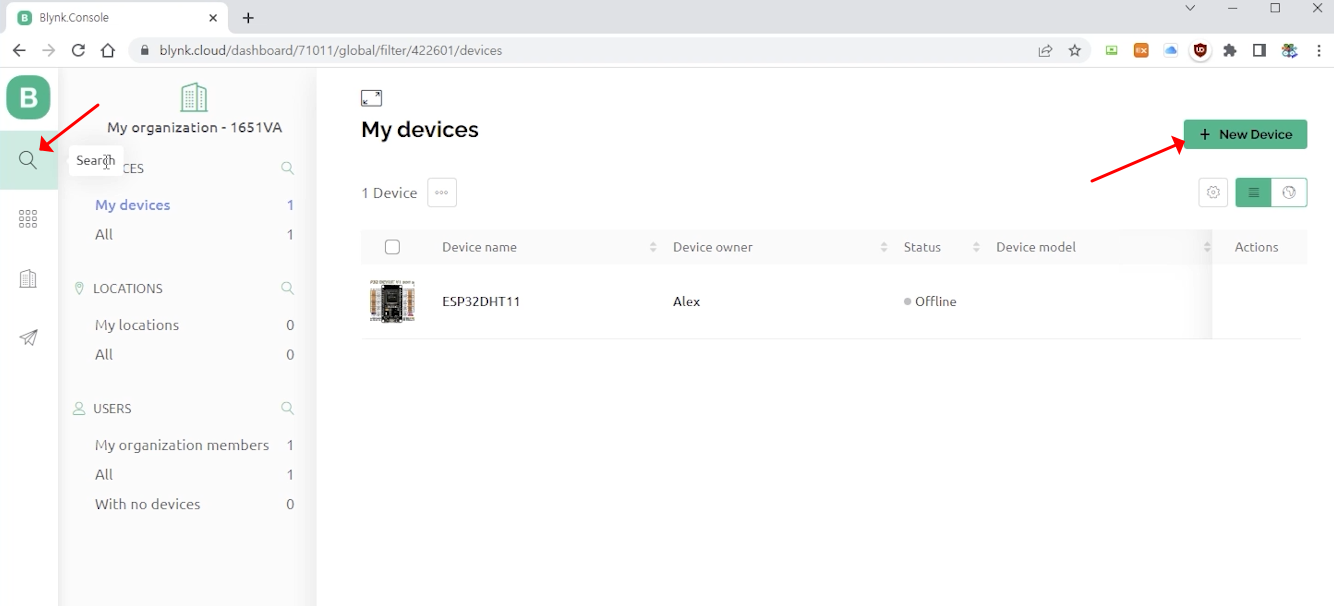Open the Chrome three-dots menu
The width and height of the screenshot is (1334, 606).
point(1318,50)
